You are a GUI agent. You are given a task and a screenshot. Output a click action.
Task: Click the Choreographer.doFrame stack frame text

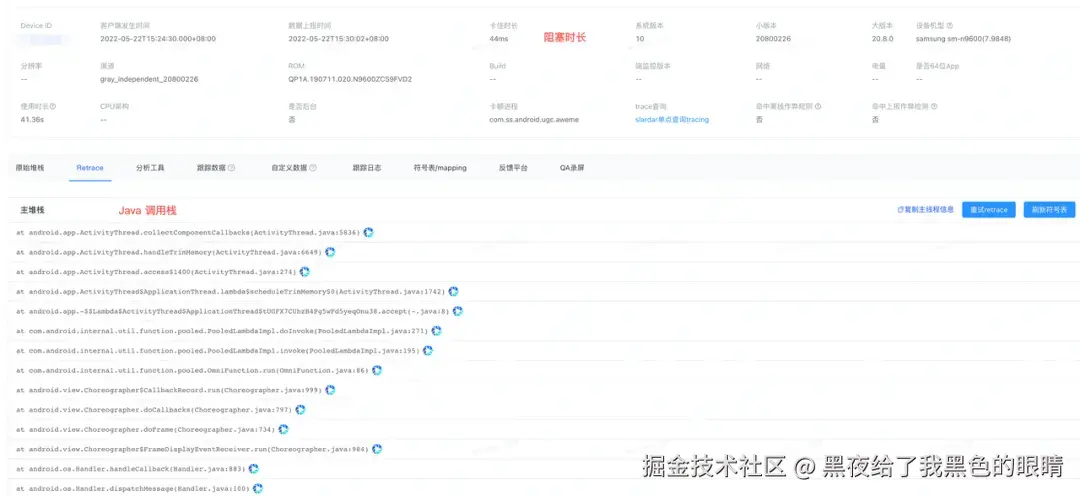coord(145,429)
